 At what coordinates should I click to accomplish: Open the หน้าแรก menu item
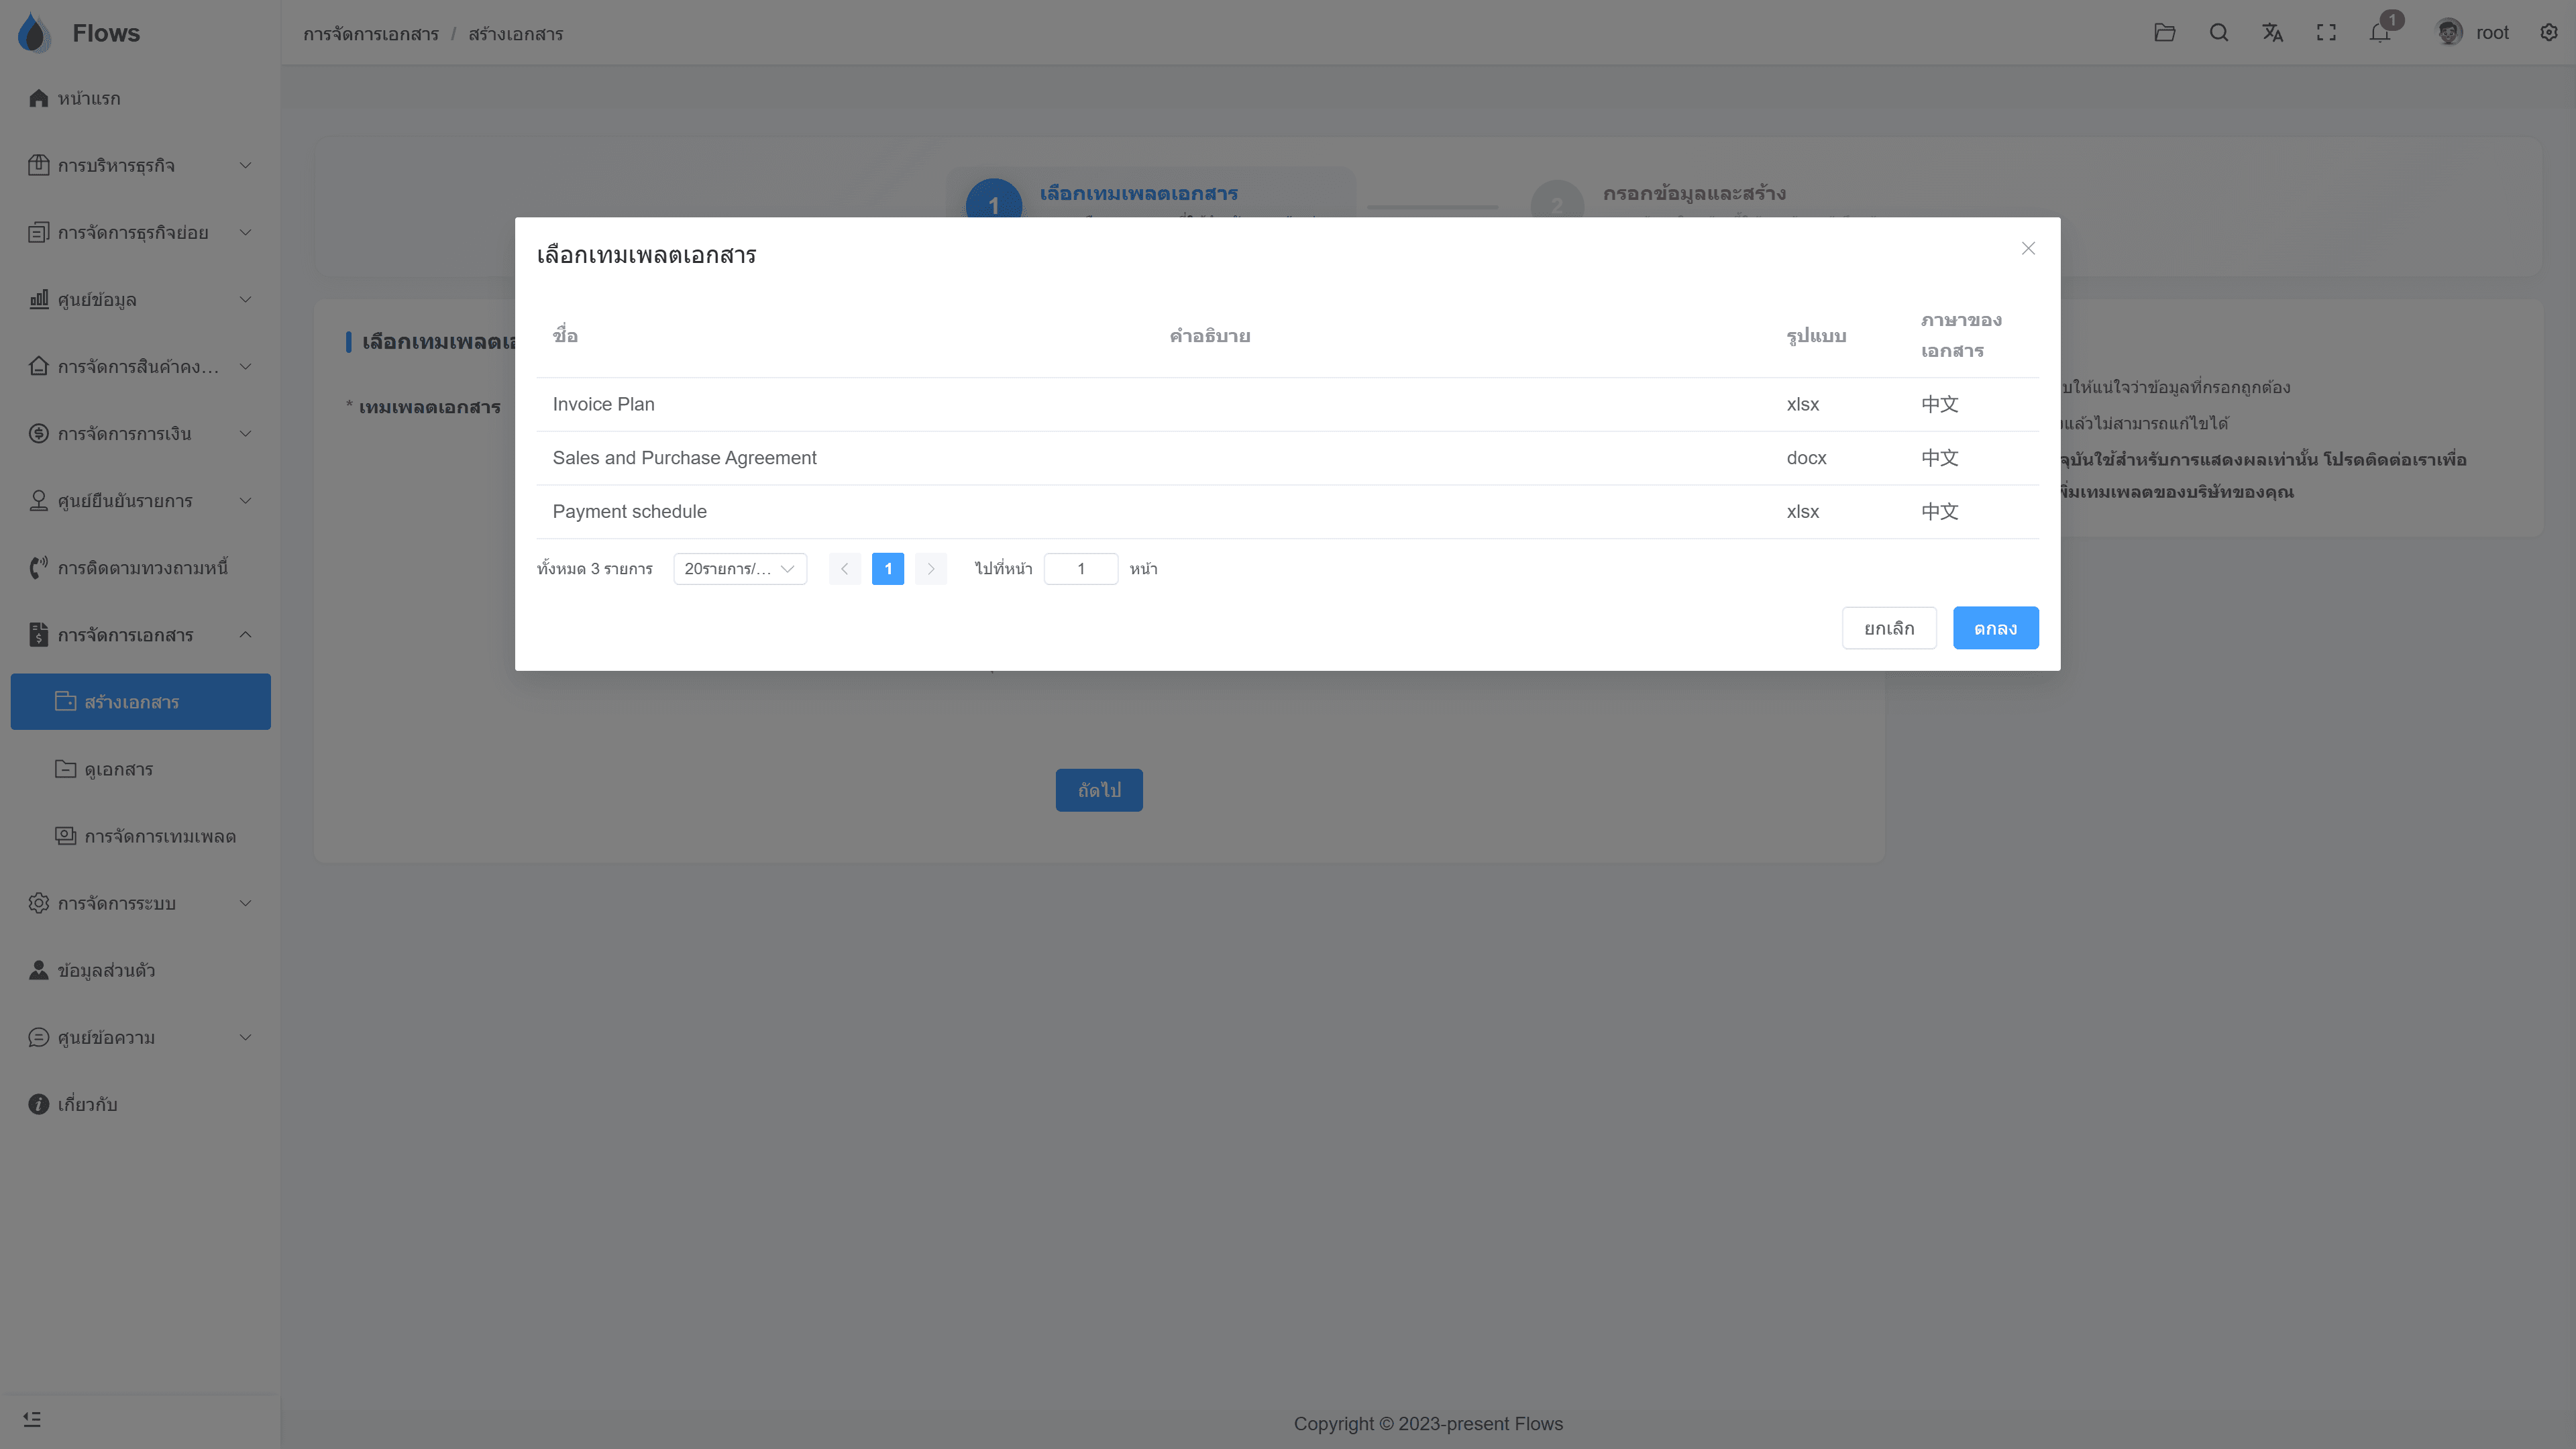140,98
